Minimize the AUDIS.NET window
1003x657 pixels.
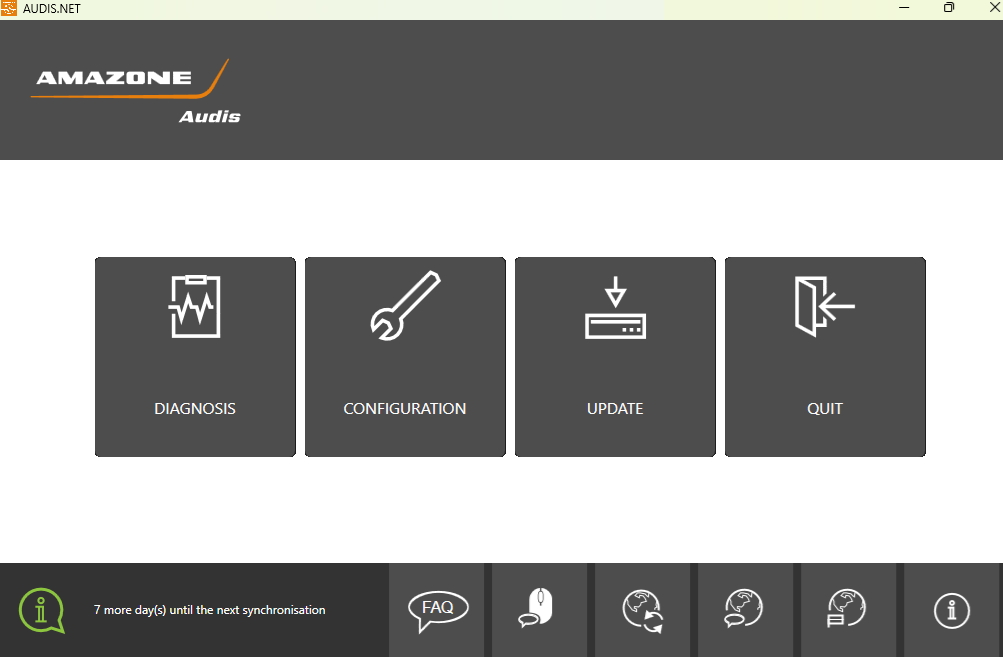pos(904,9)
